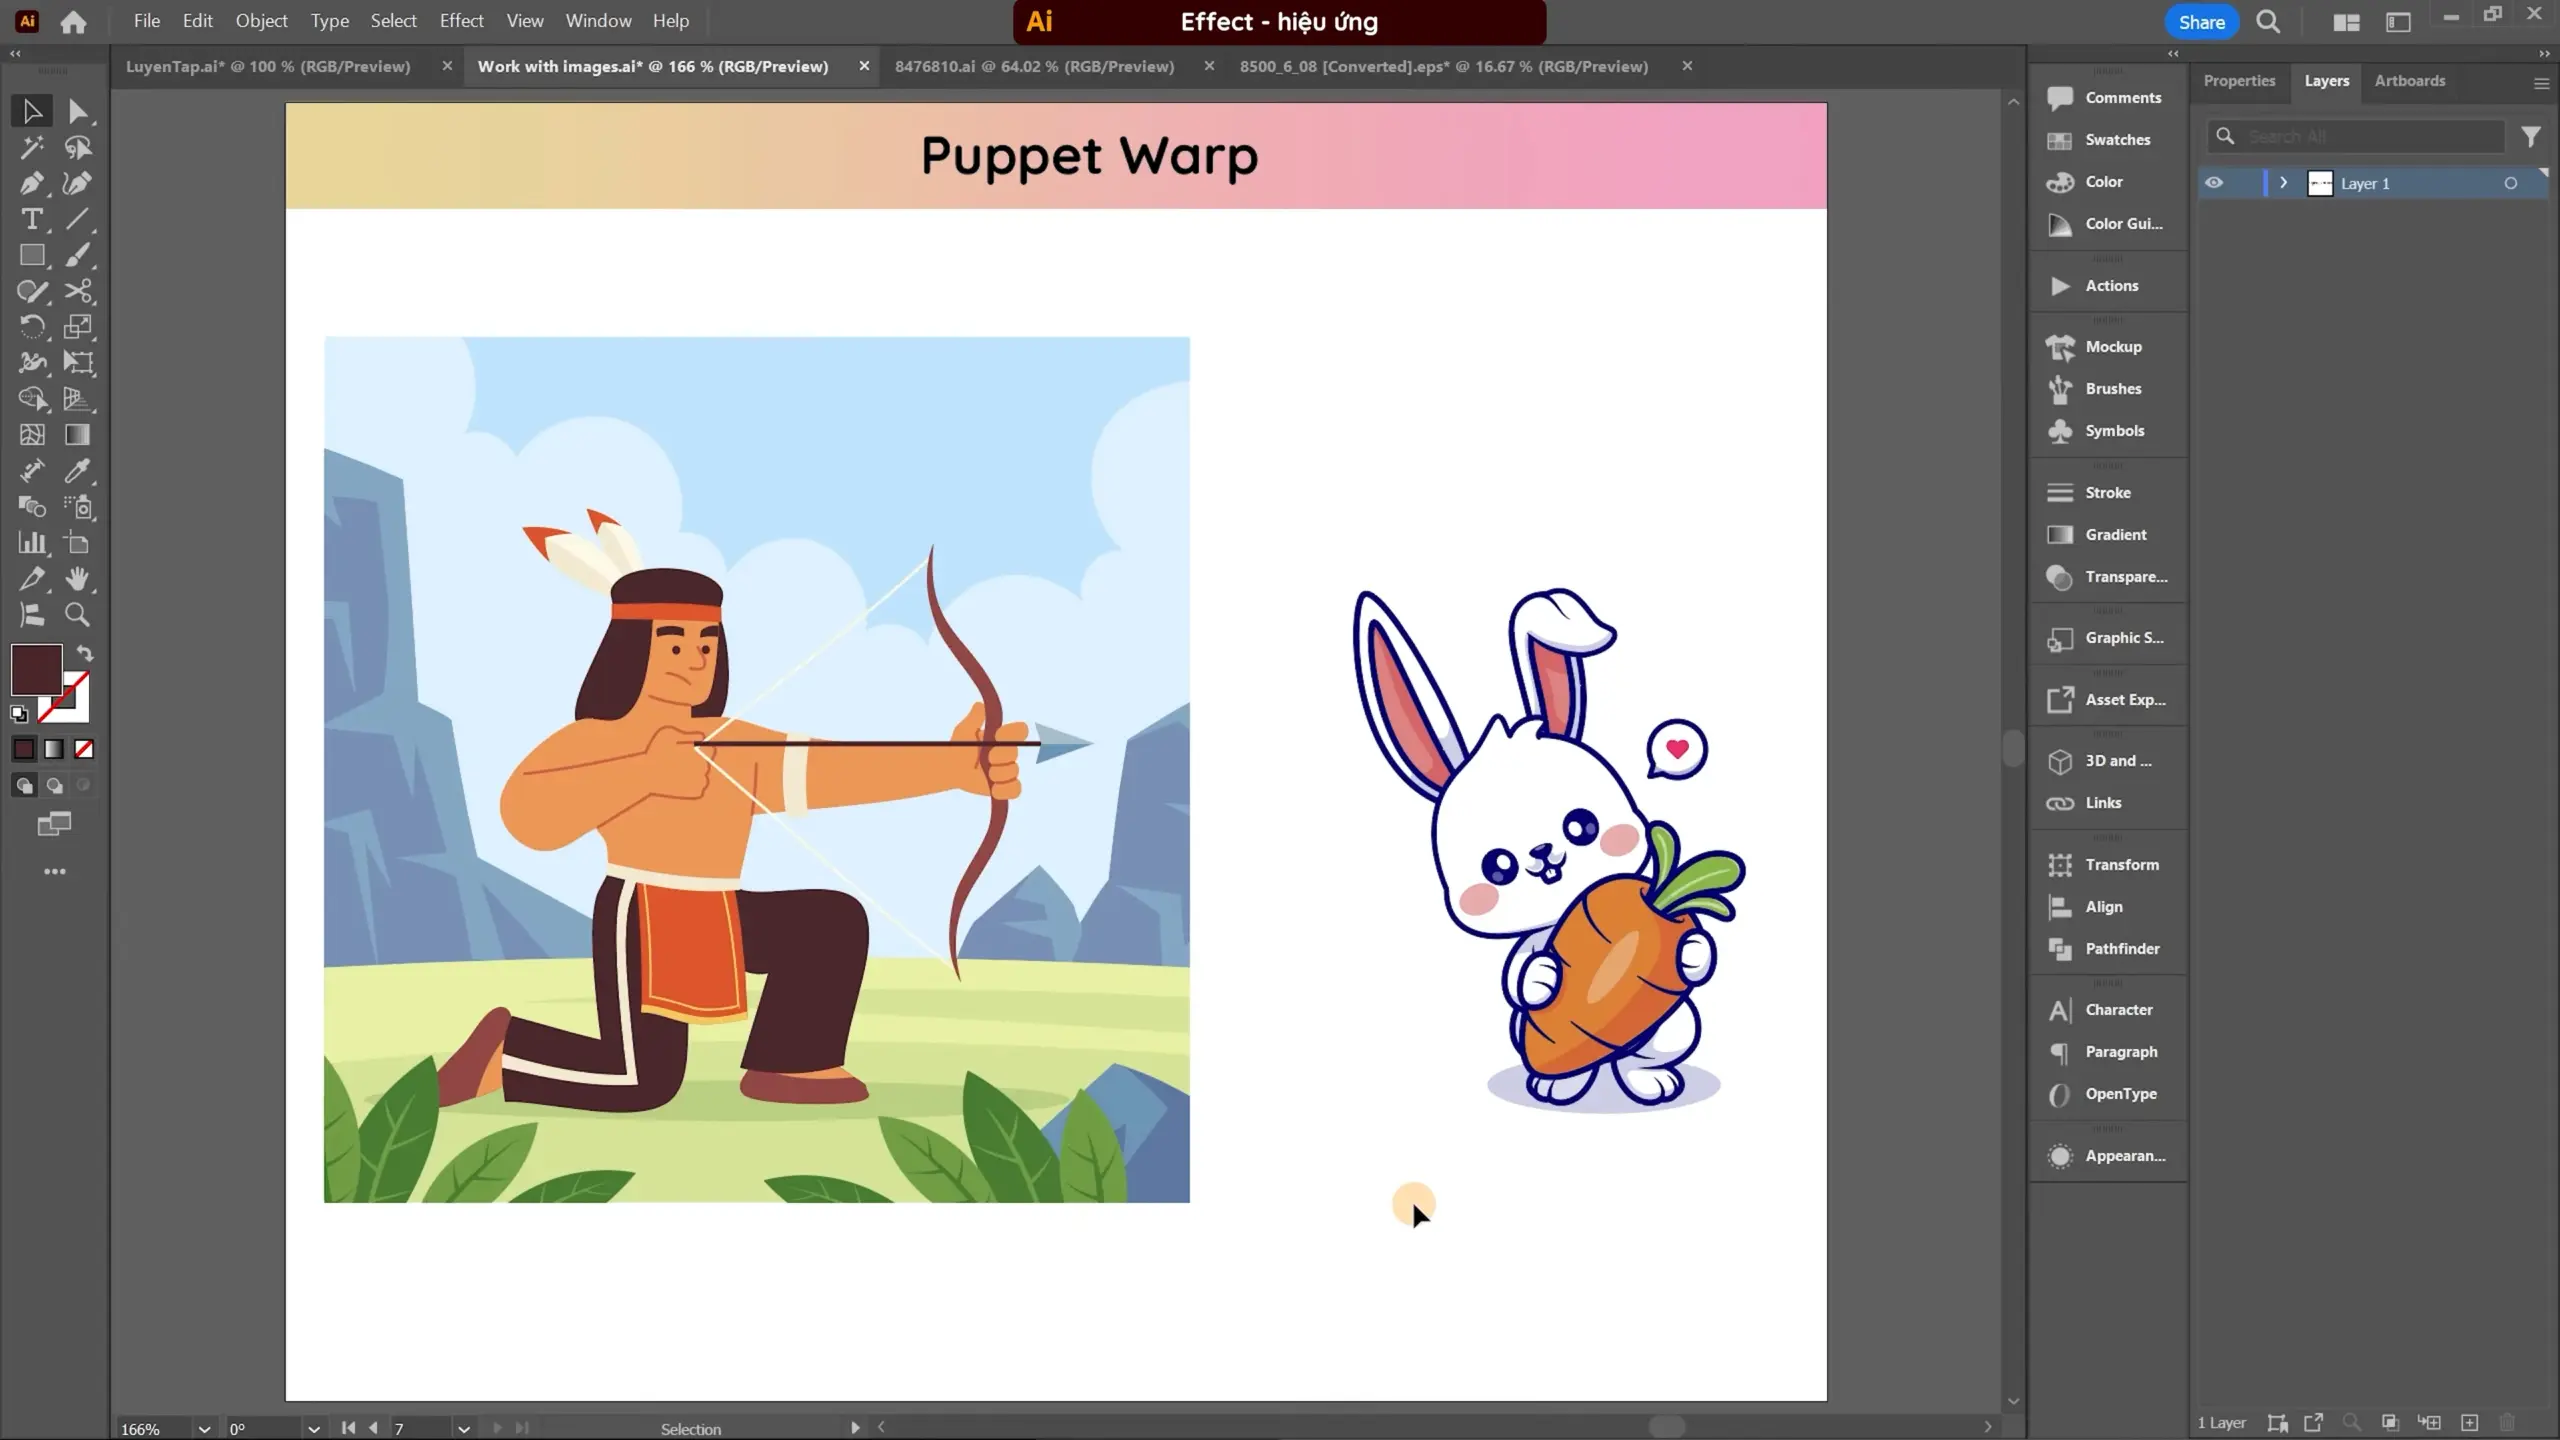This screenshot has height=1440, width=2560.
Task: Select the Eyedropper tool
Action: click(x=78, y=471)
